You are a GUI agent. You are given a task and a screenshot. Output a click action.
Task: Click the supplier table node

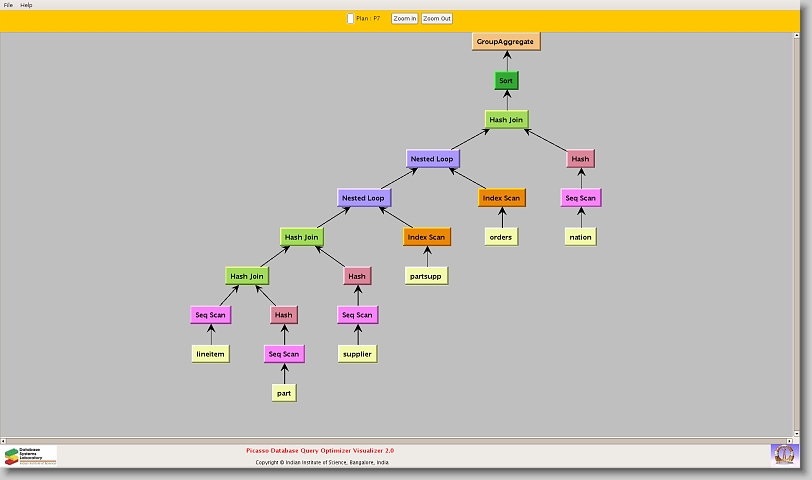click(357, 354)
